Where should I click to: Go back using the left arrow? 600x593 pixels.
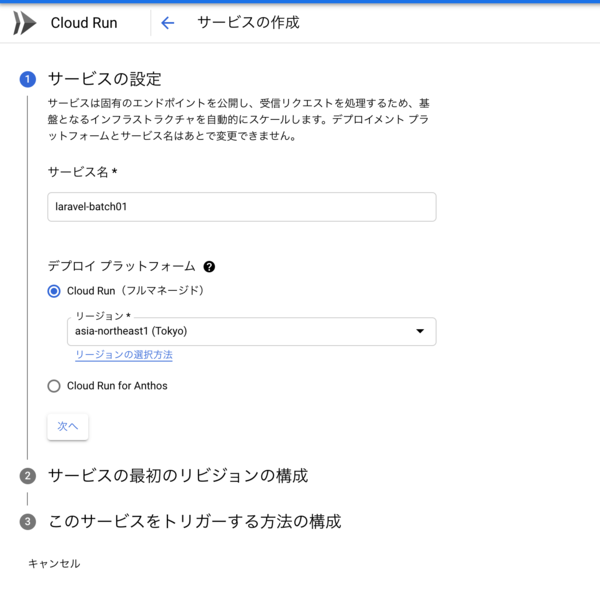[167, 23]
